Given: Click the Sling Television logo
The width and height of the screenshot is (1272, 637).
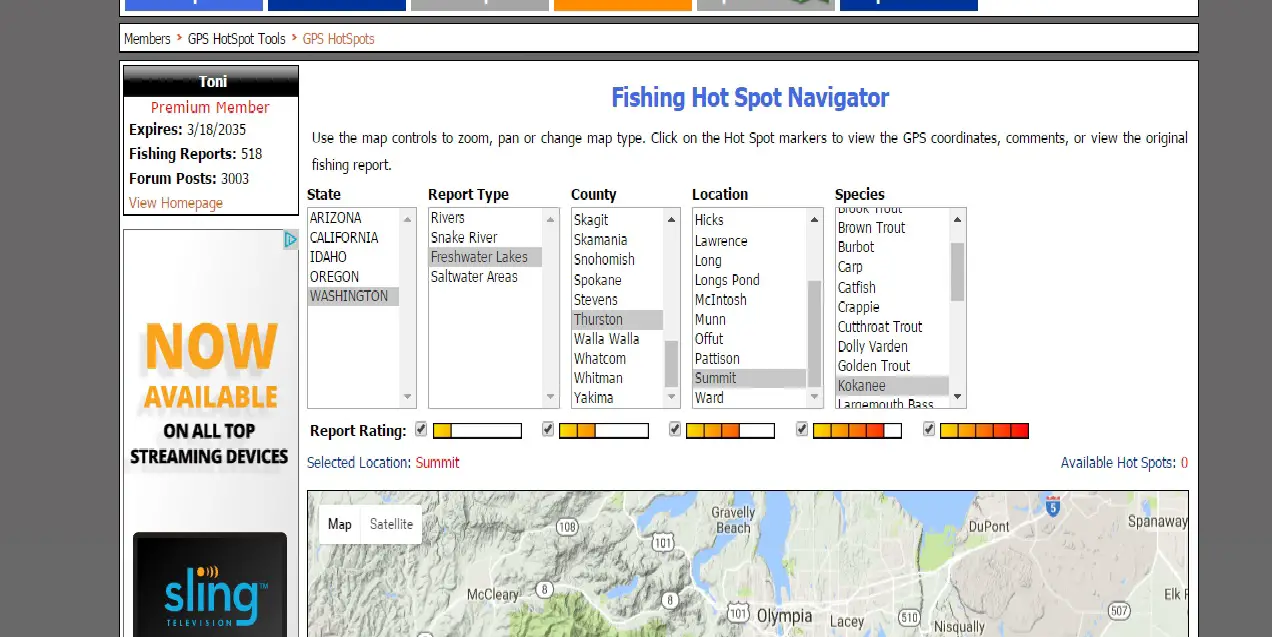Looking at the screenshot, I should click(x=210, y=598).
